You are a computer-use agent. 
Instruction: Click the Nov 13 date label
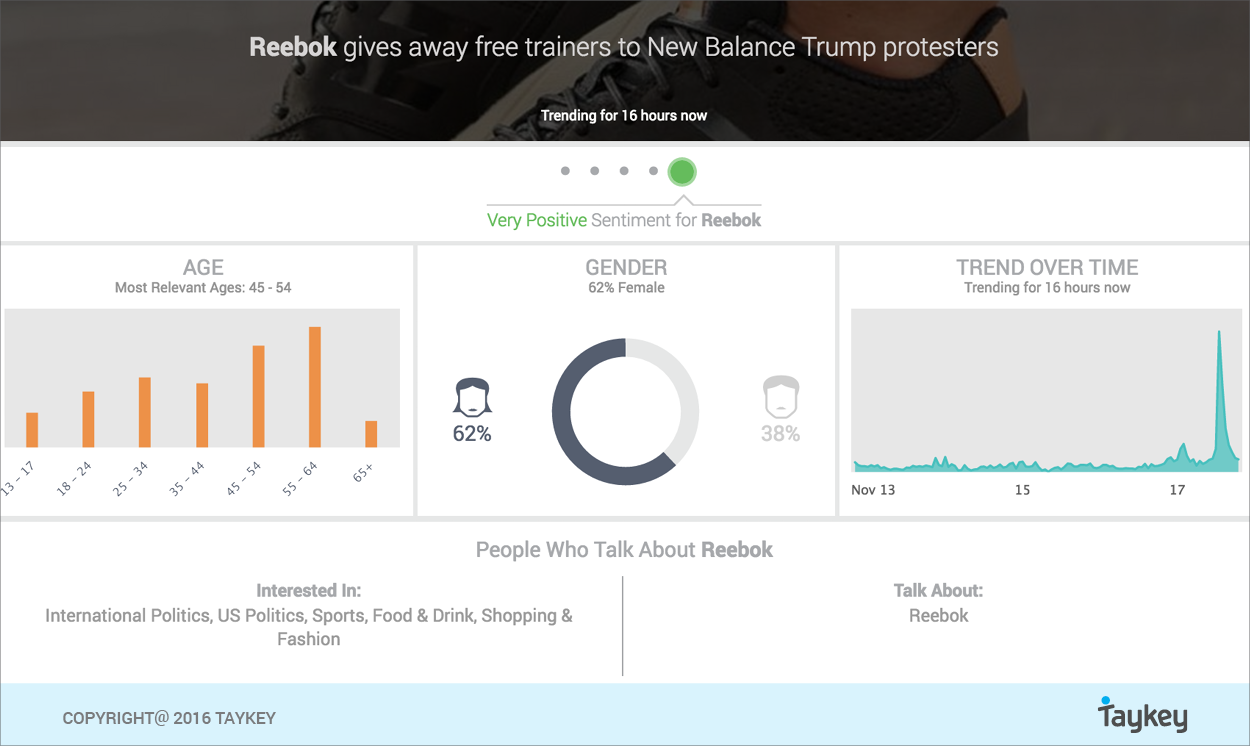click(x=873, y=490)
